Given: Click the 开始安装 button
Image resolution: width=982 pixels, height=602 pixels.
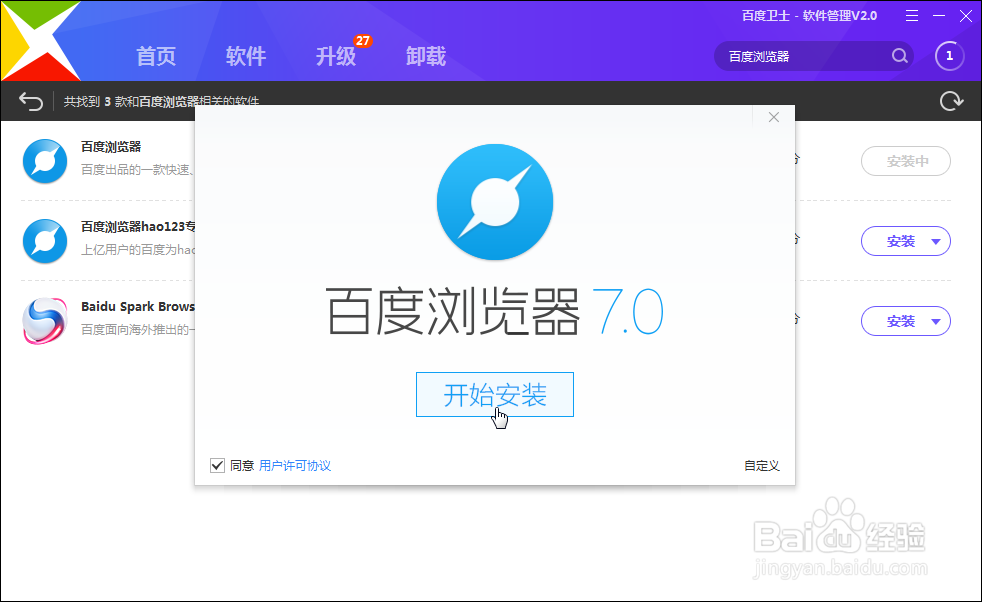Looking at the screenshot, I should click(x=494, y=394).
